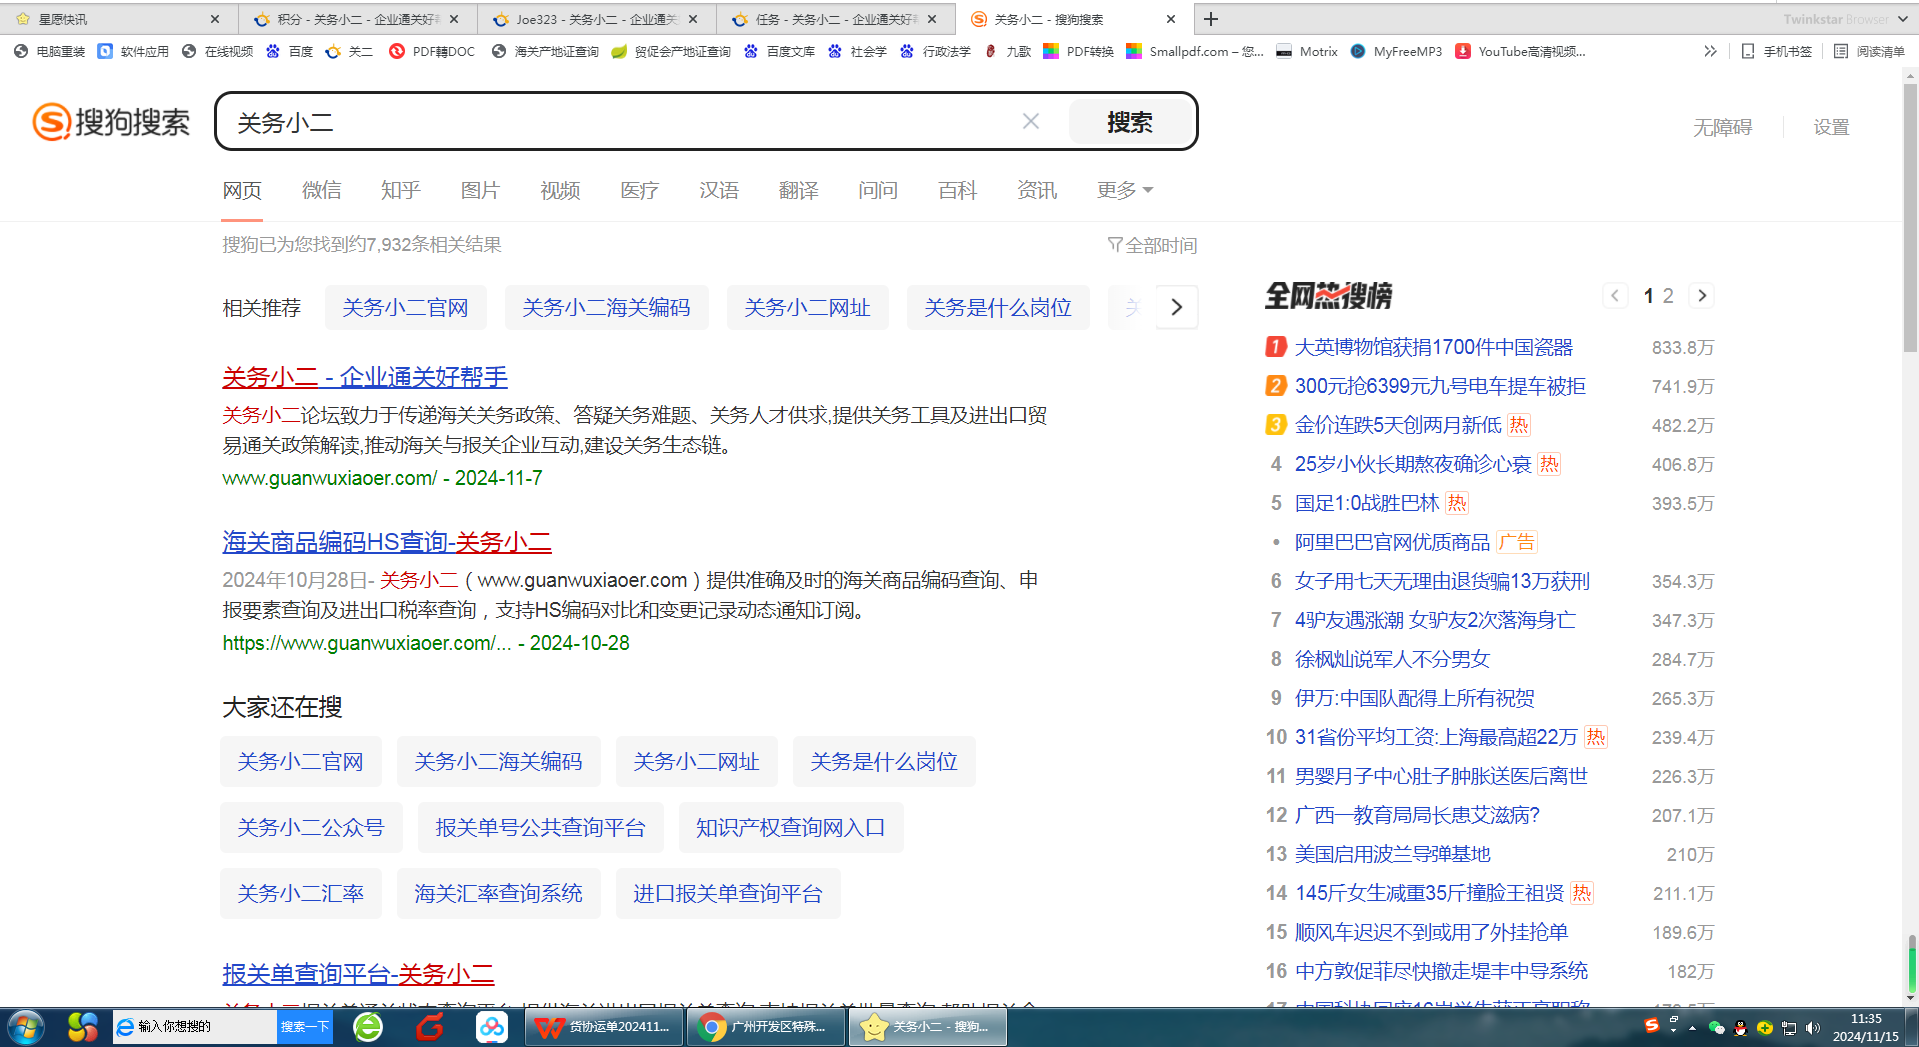Go to next page of hot search list
This screenshot has height=1047, width=1919.
tap(1702, 295)
